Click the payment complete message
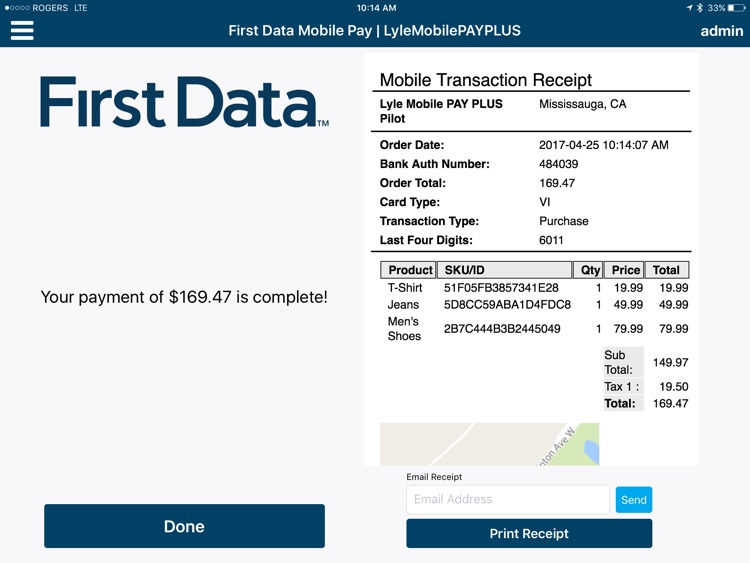The image size is (750, 563). [184, 297]
